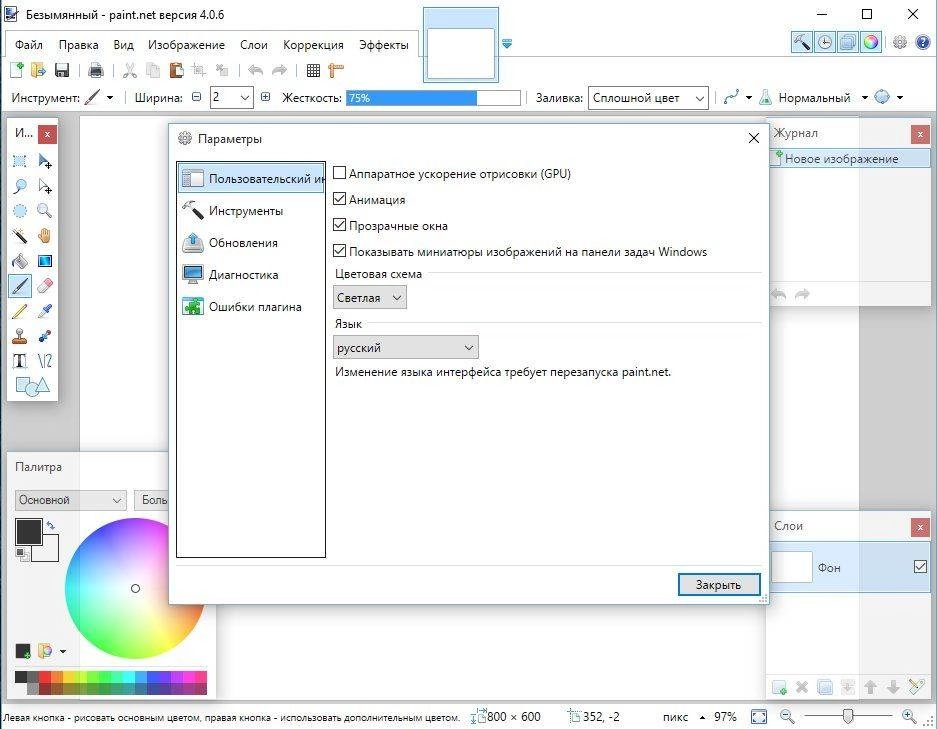
Task: Select the Clone Stamp tool
Action: click(x=20, y=336)
